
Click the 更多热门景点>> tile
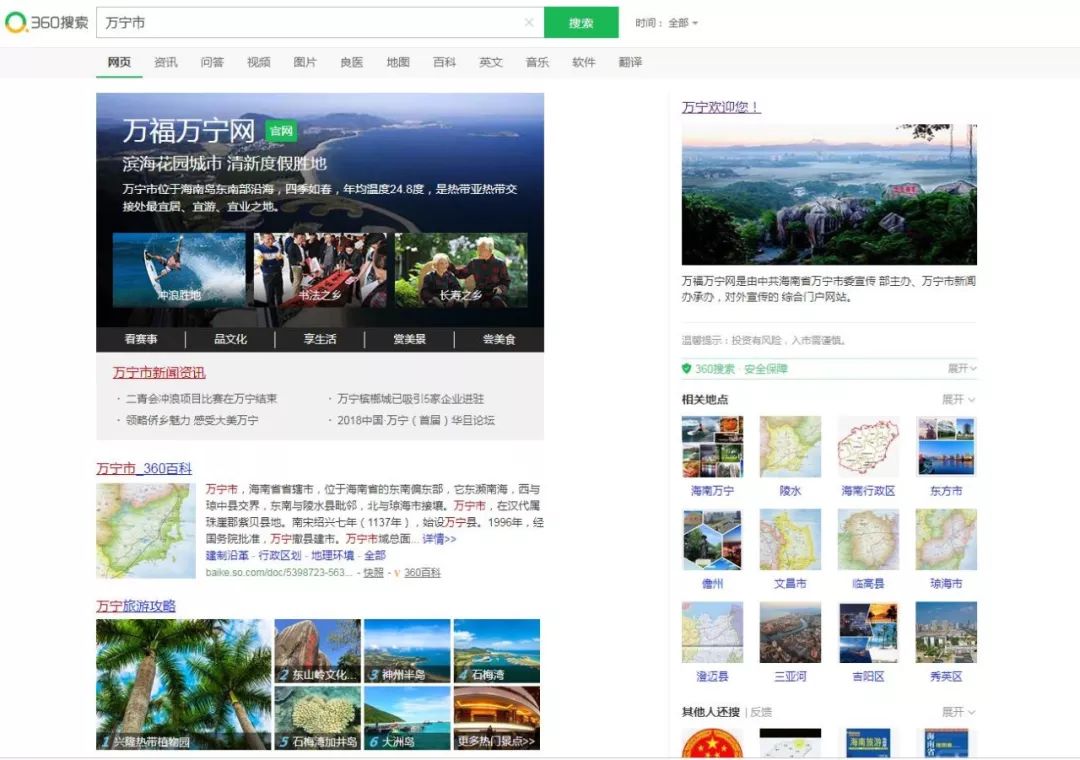tap(497, 717)
